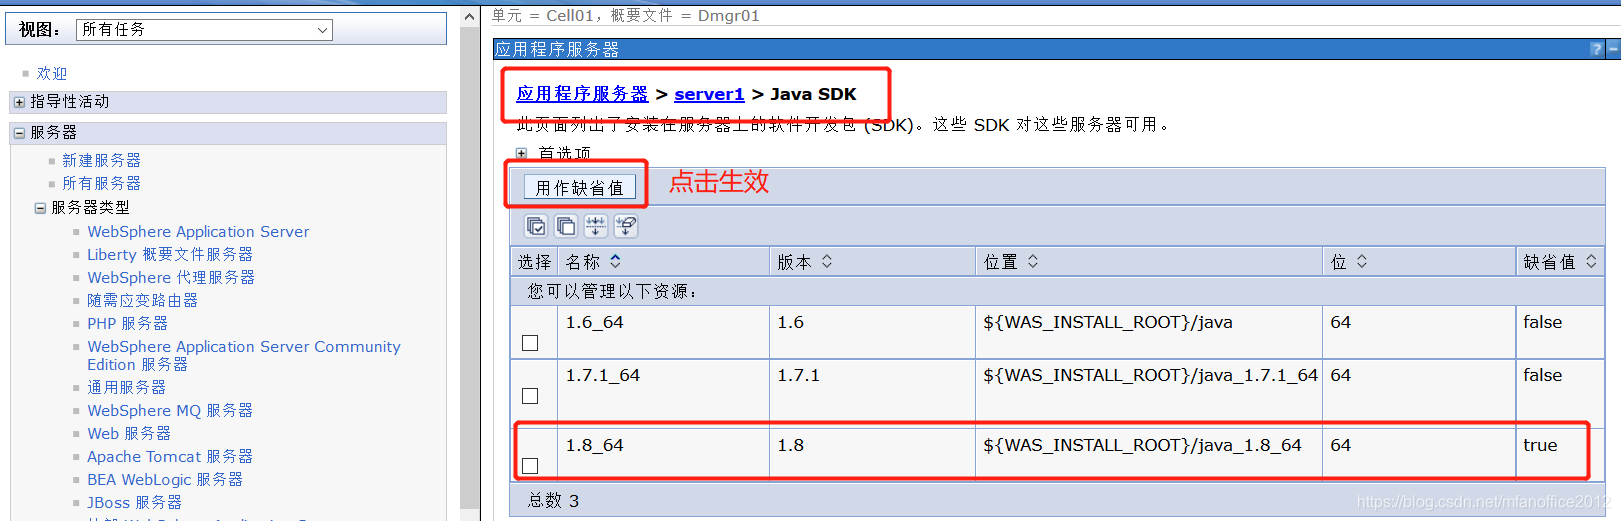This screenshot has width=1621, height=521.
Task: Open the 视图 dropdown showing 所有任务
Action: coord(204,30)
